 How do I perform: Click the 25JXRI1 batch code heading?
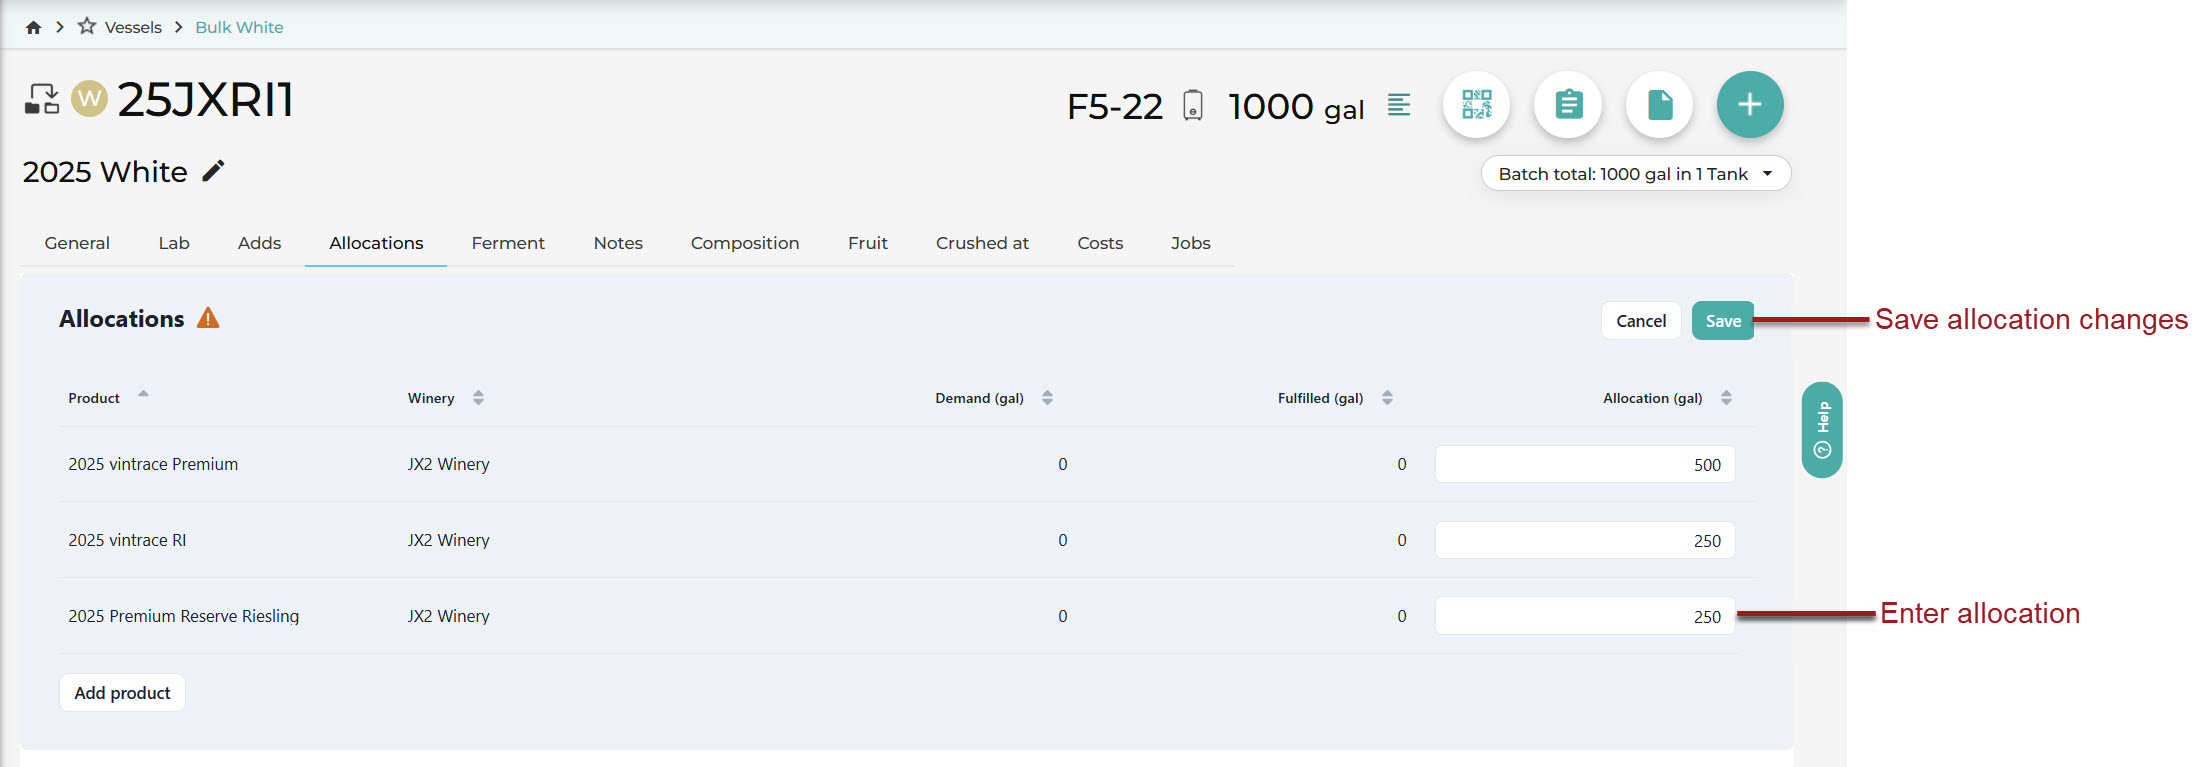coord(205,99)
